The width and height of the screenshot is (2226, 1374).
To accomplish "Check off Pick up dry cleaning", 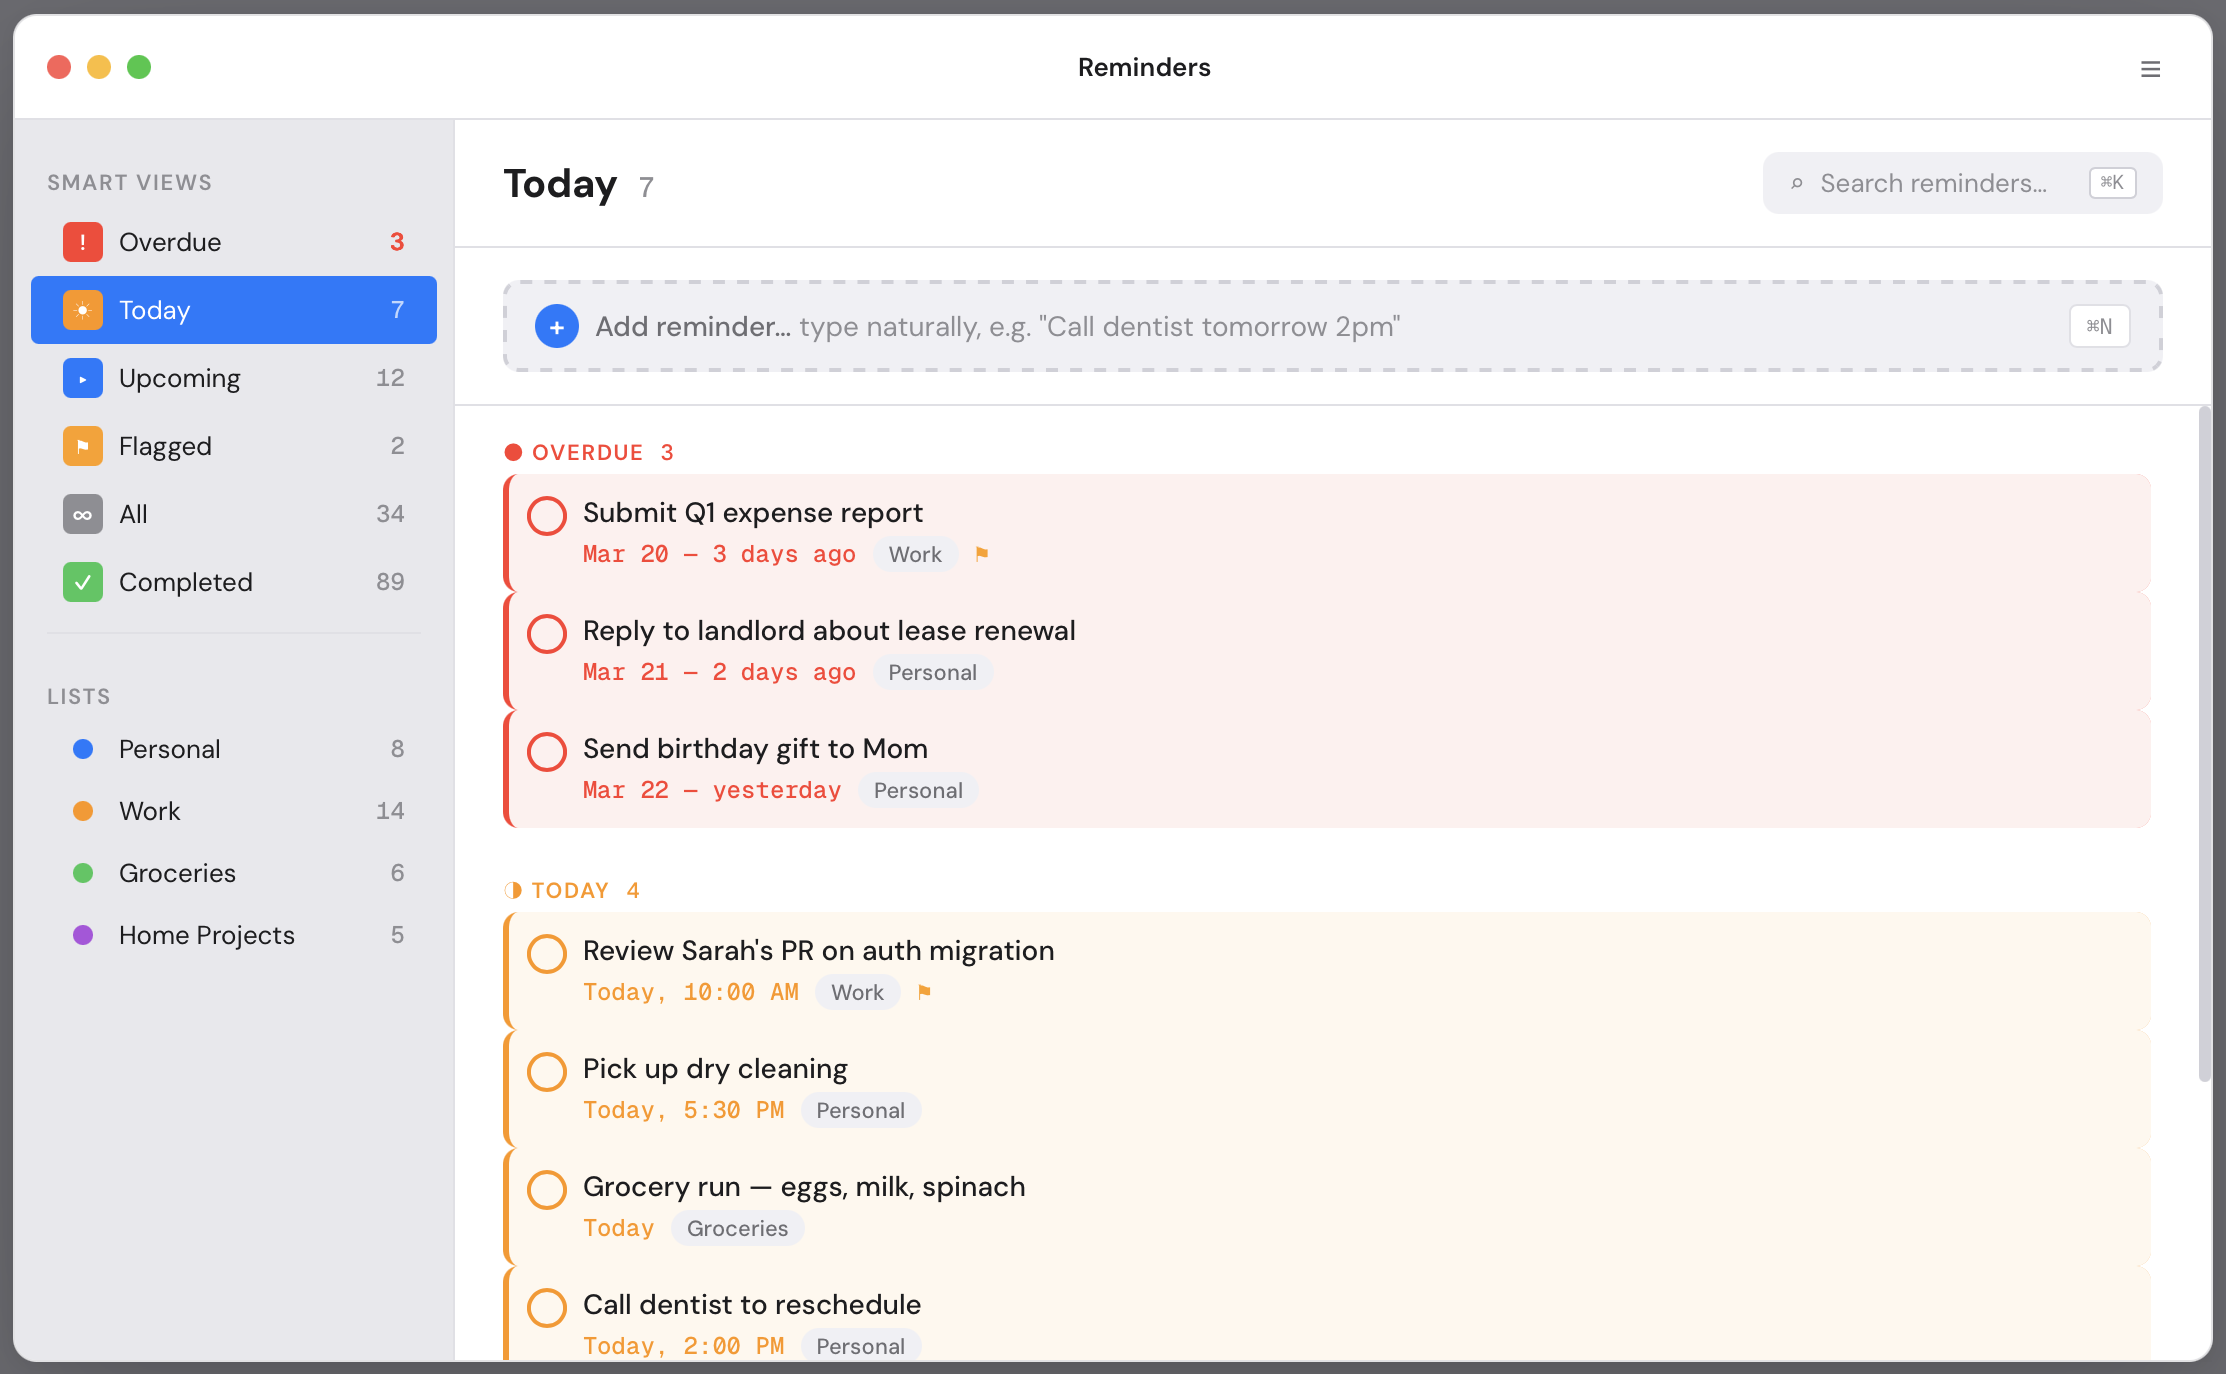I will click(x=547, y=1072).
